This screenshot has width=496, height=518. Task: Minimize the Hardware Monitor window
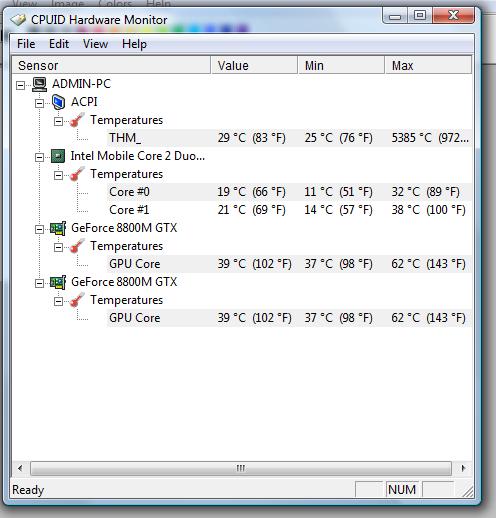click(395, 16)
